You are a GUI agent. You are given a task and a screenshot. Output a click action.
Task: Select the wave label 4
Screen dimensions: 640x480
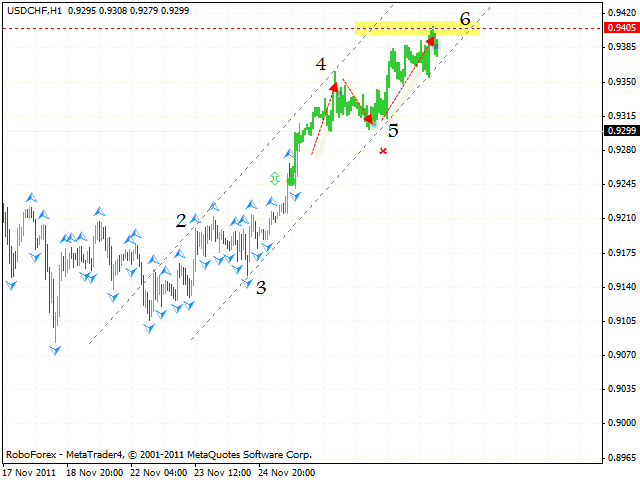point(321,64)
